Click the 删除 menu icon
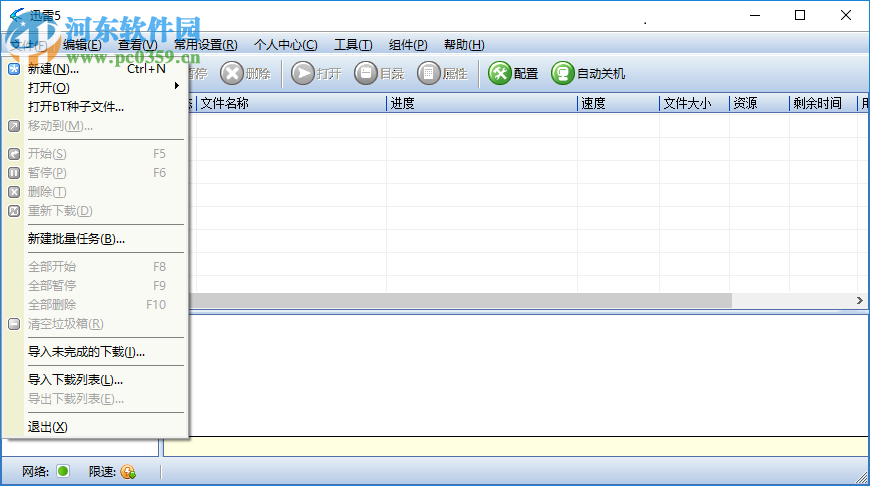The height and width of the screenshot is (486, 870). (x=14, y=192)
